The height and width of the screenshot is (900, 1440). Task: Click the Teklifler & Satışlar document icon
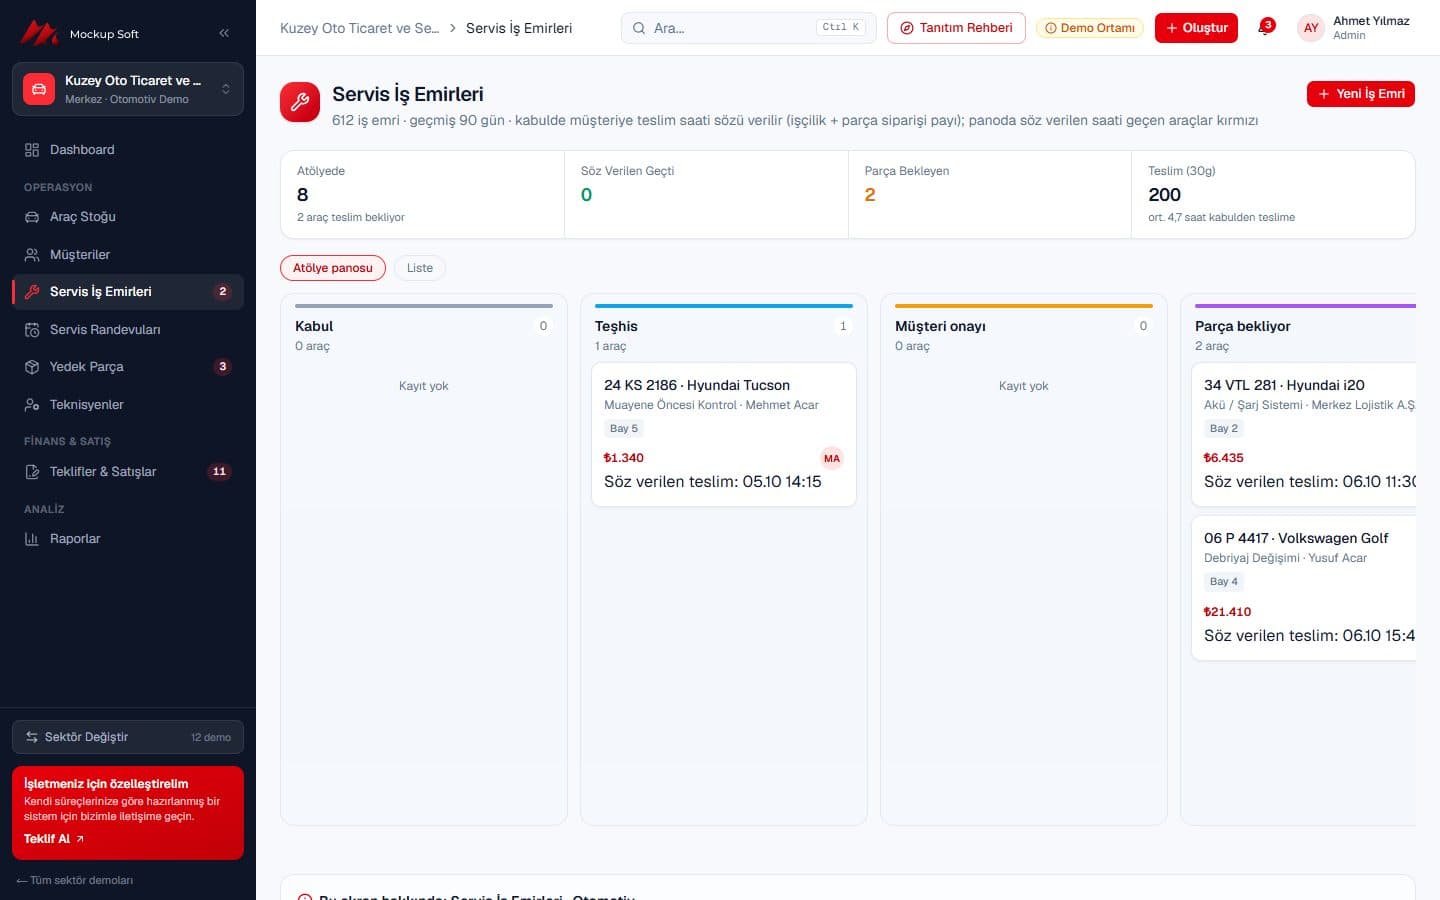click(x=32, y=471)
